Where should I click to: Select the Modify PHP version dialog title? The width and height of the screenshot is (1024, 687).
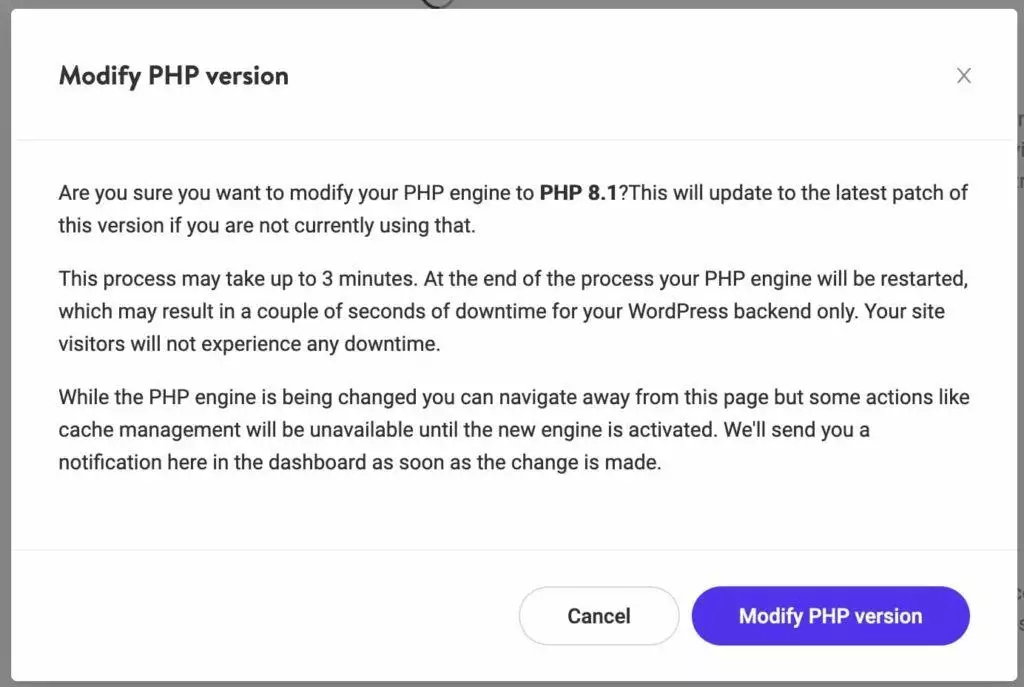point(173,75)
